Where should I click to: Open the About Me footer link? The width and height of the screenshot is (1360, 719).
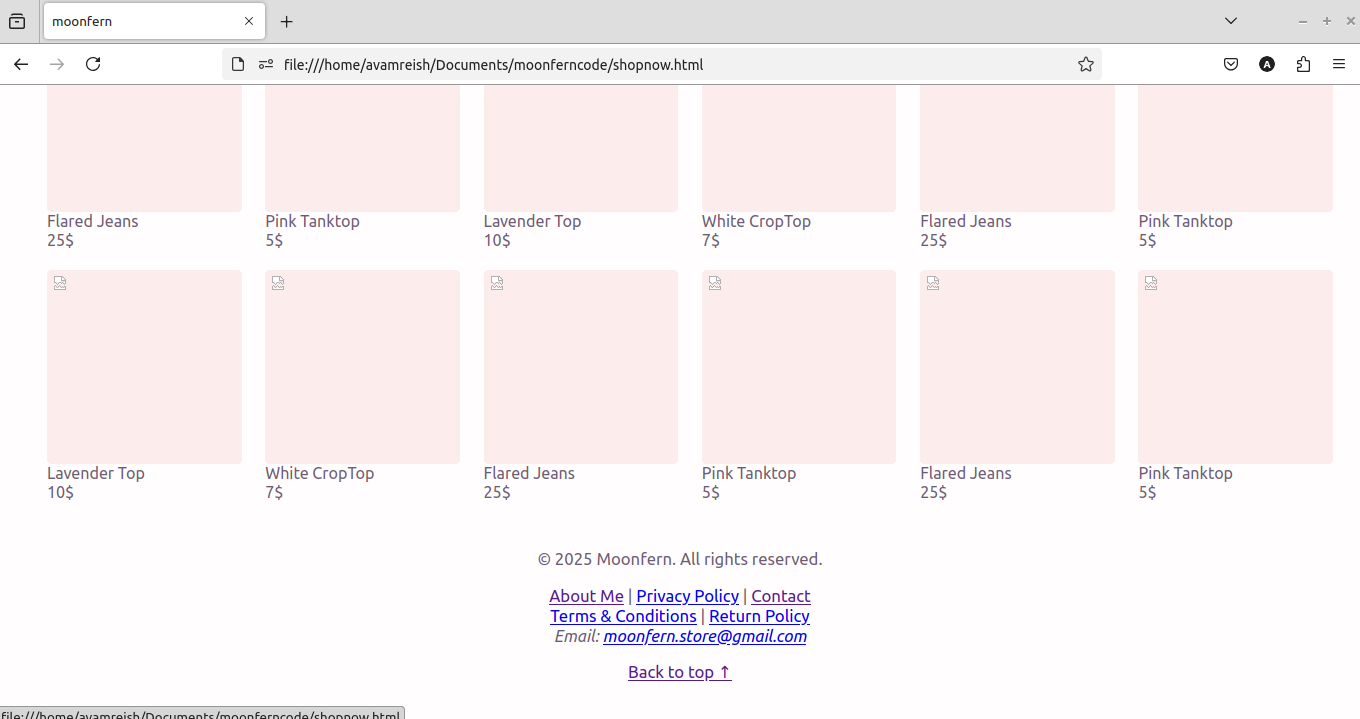pyautogui.click(x=586, y=596)
